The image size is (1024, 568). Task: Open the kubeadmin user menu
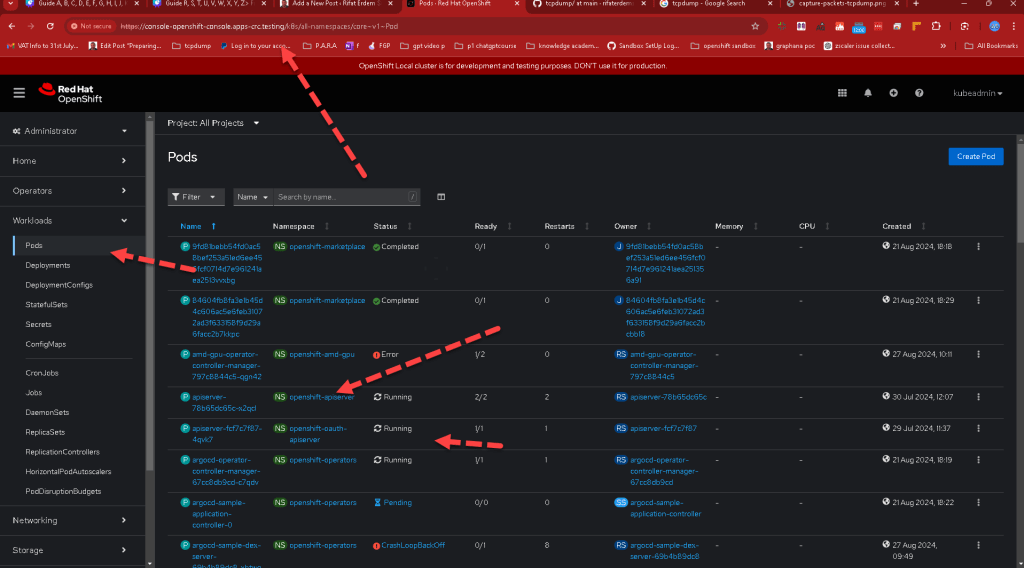978,93
